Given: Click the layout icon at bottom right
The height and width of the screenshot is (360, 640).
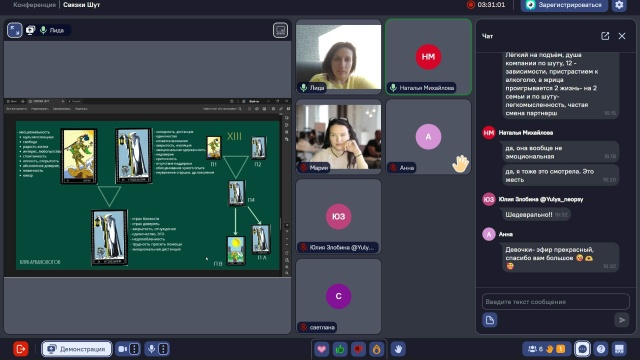Looking at the screenshot, I should point(619,349).
